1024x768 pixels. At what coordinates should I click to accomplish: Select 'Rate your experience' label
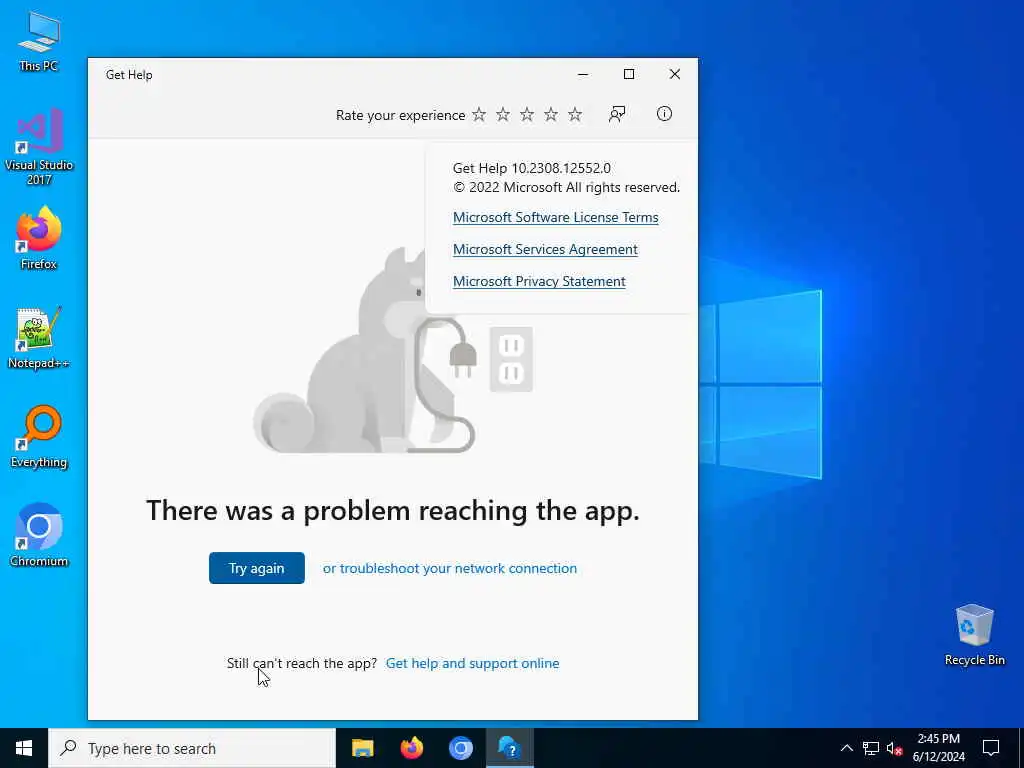click(x=400, y=115)
